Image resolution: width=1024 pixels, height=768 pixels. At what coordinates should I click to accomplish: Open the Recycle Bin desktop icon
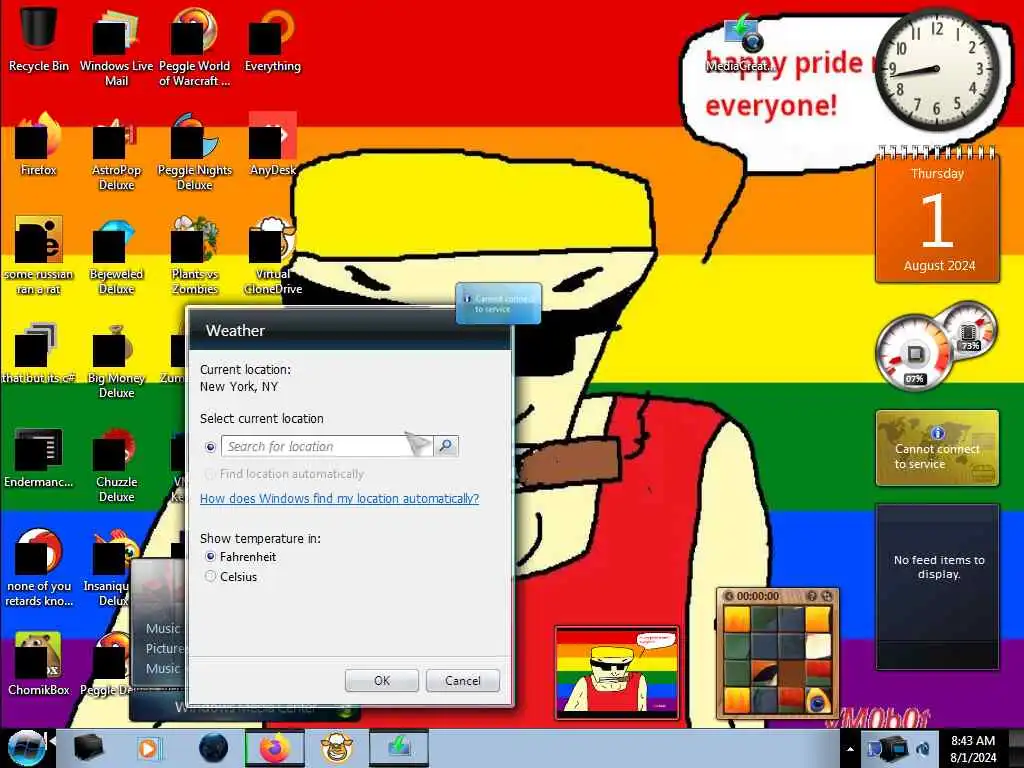pos(39,39)
